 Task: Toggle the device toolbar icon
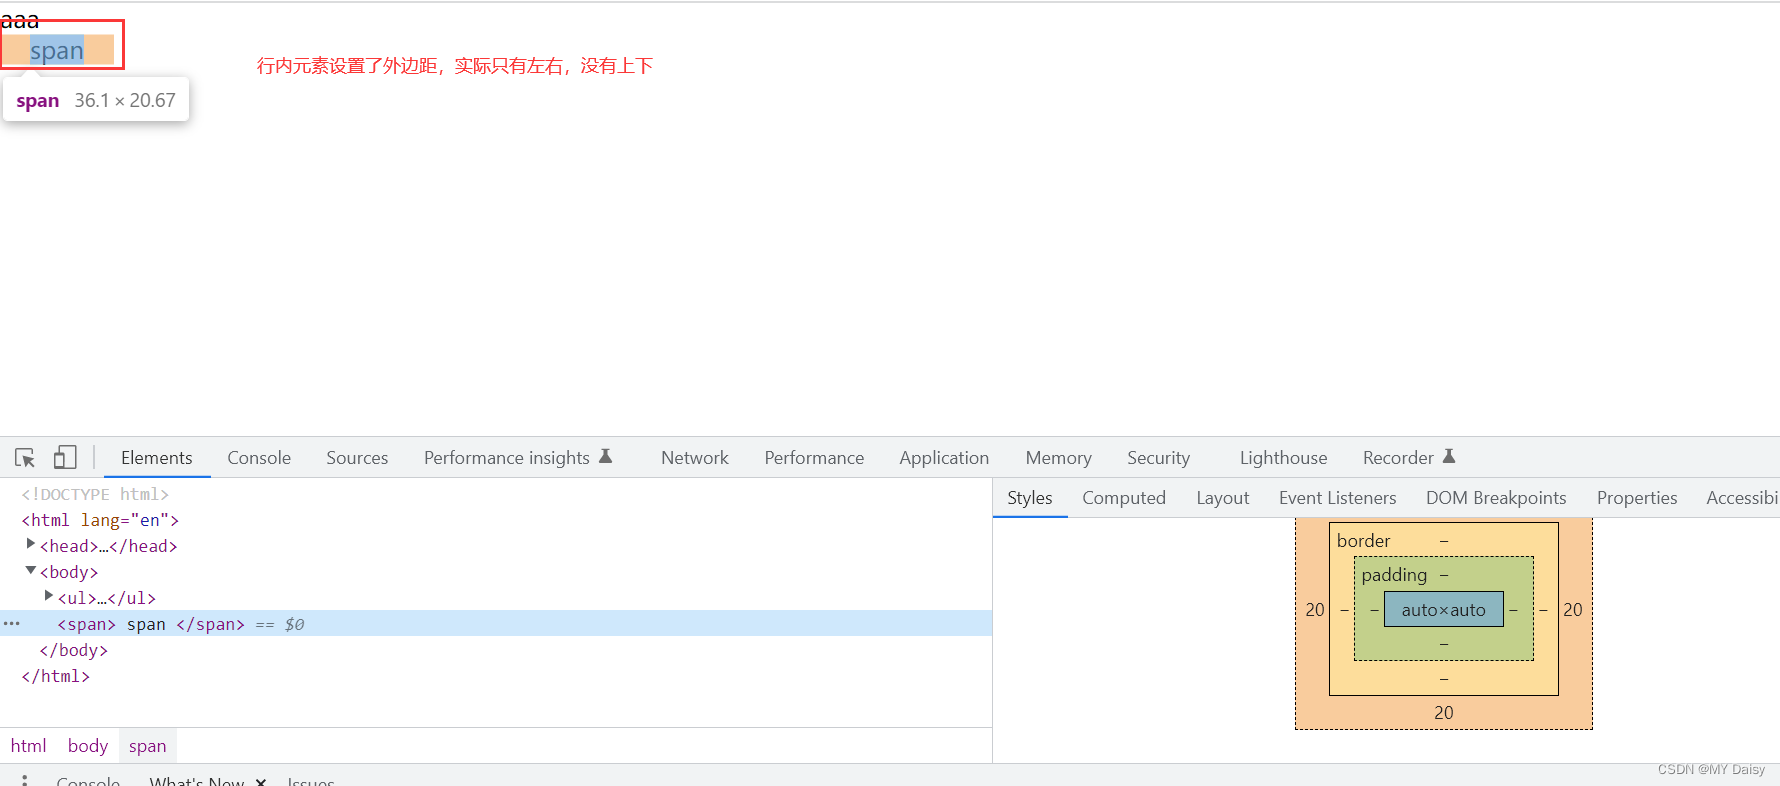coord(65,457)
